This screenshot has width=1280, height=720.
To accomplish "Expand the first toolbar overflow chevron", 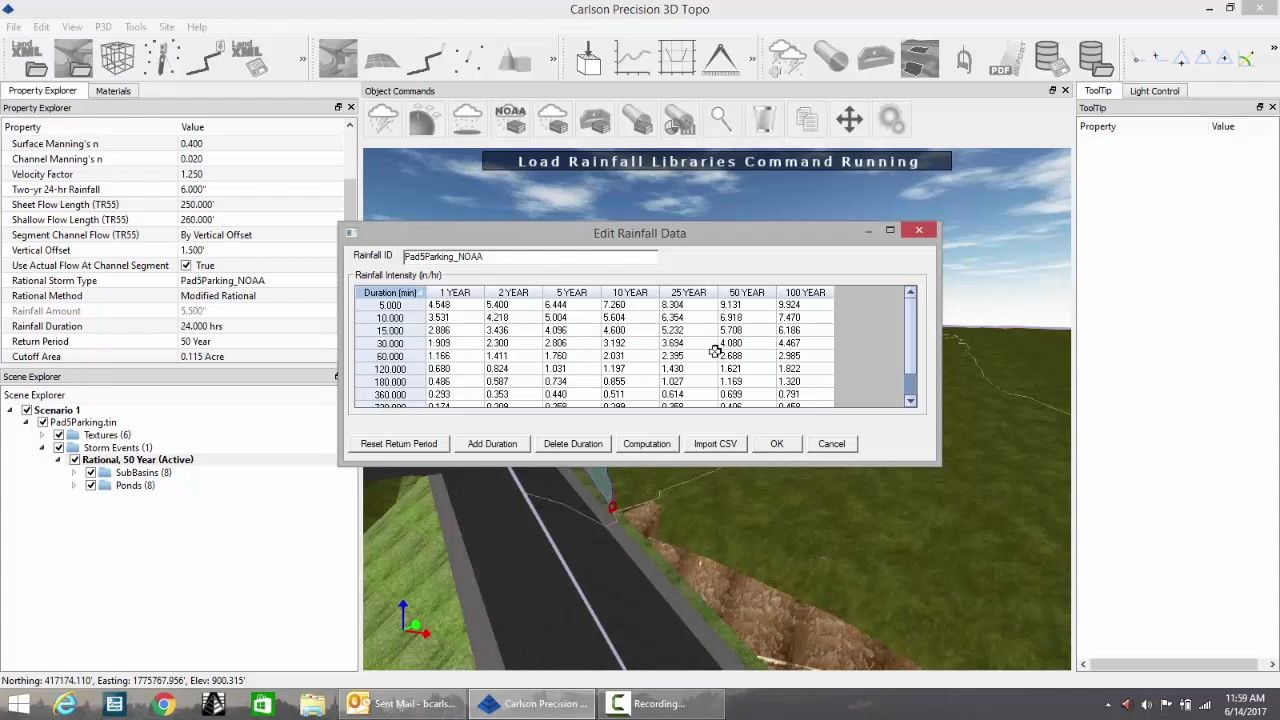I will [303, 59].
